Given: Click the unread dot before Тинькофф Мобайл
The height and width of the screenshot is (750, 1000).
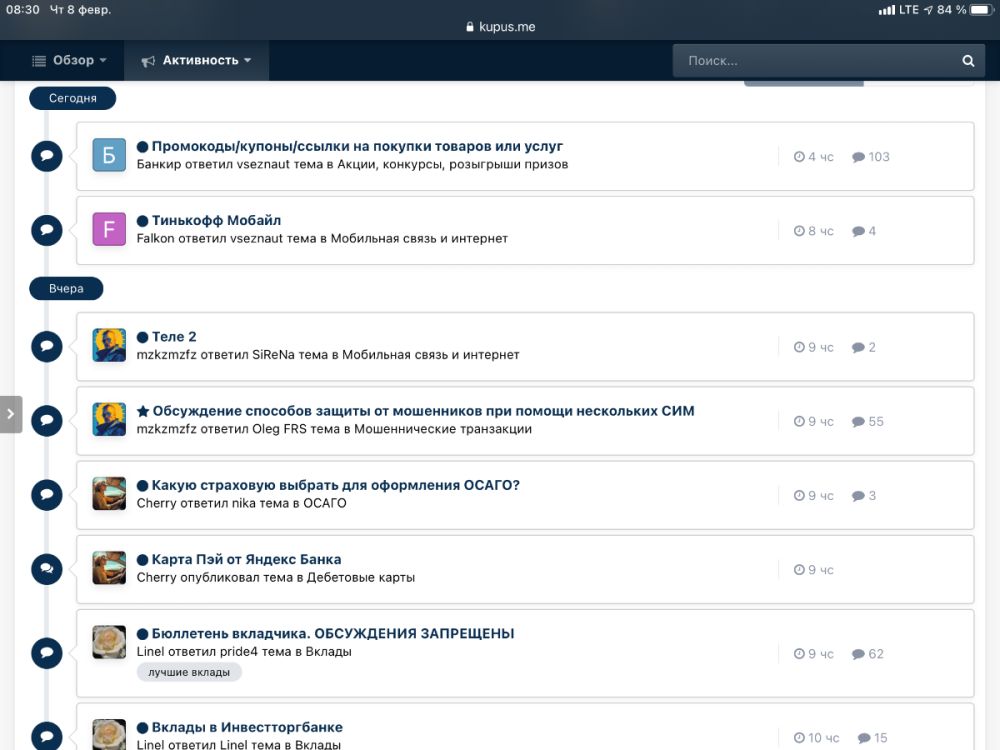Looking at the screenshot, I should (142, 221).
